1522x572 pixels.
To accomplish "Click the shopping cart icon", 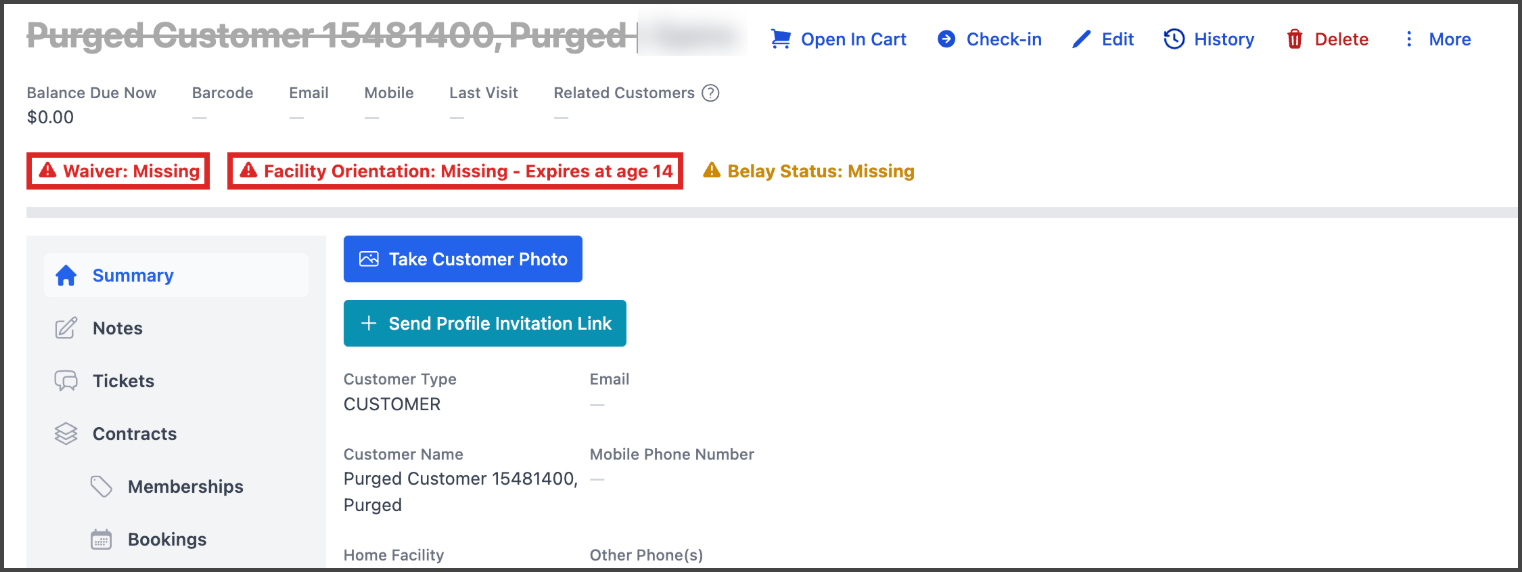I will pyautogui.click(x=780, y=39).
